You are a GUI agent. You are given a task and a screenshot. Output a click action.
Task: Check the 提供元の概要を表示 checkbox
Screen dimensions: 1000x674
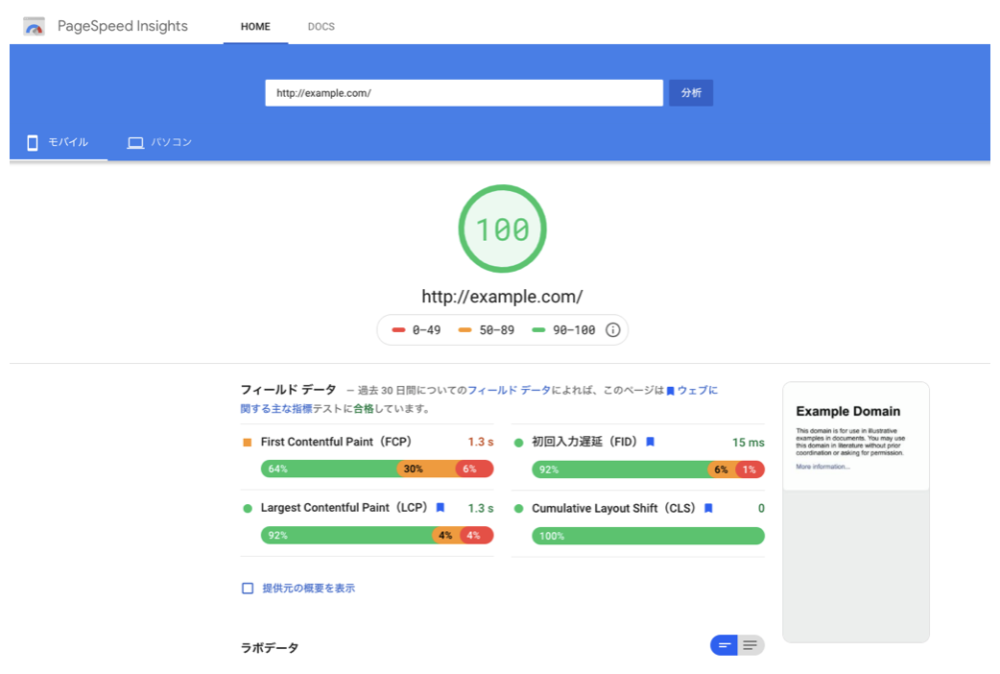(247, 588)
